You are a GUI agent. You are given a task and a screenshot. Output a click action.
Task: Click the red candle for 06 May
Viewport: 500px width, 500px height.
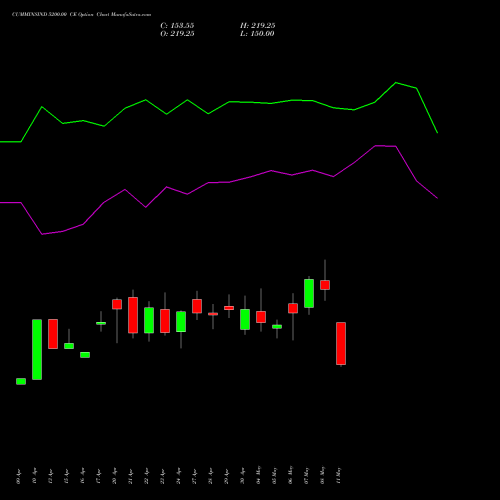coord(293,308)
